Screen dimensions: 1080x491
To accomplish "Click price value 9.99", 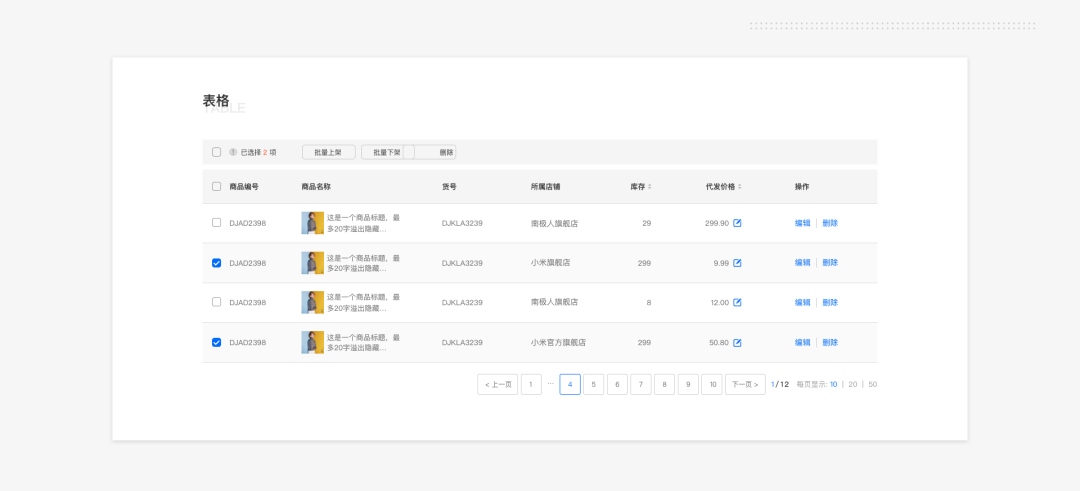I will 721,263.
